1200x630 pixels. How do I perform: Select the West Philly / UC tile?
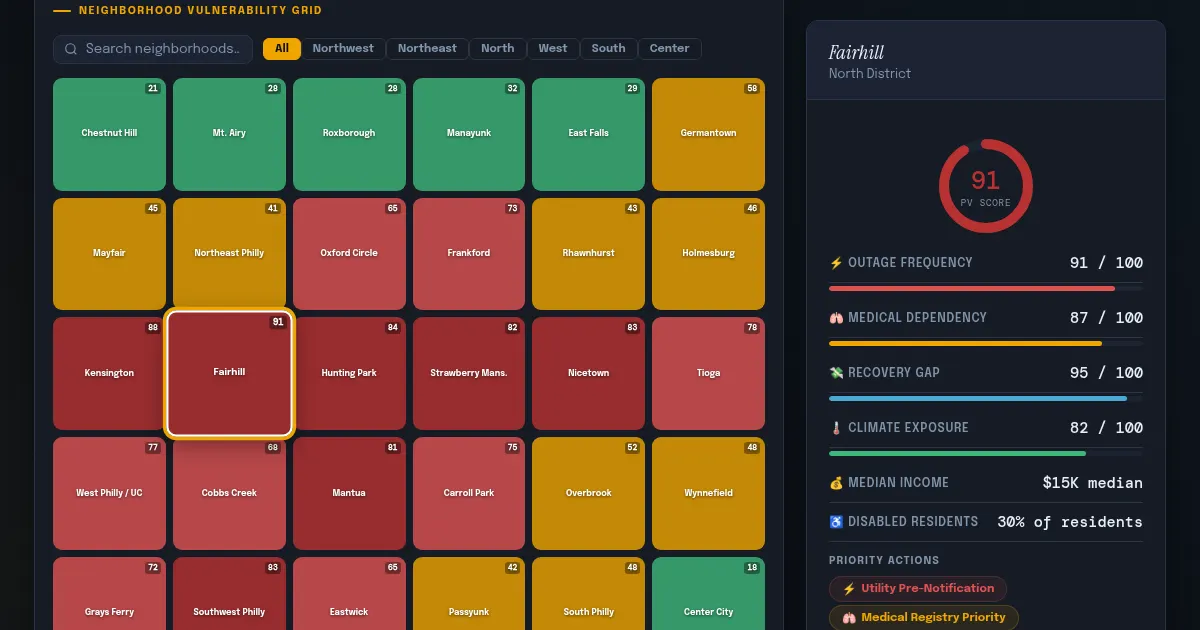109,494
